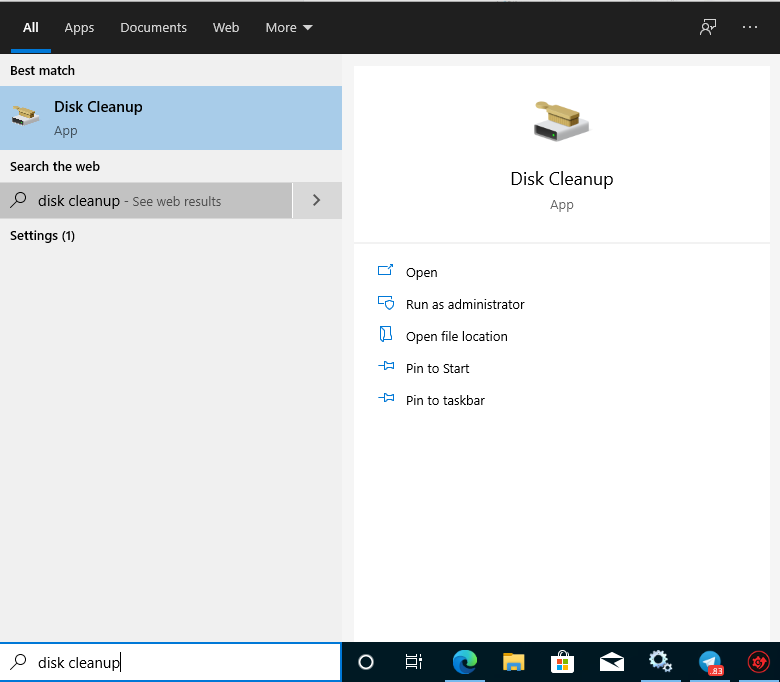Open Microsoft Store from taskbar

(562, 662)
